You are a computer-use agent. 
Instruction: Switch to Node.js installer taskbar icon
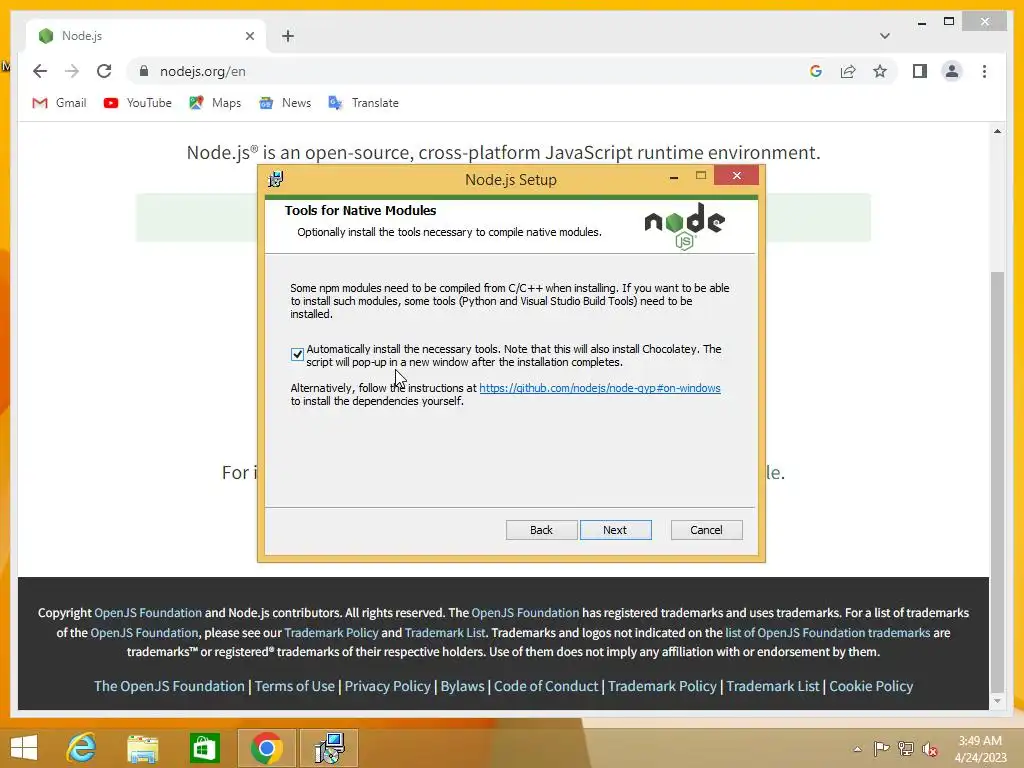tap(329, 748)
